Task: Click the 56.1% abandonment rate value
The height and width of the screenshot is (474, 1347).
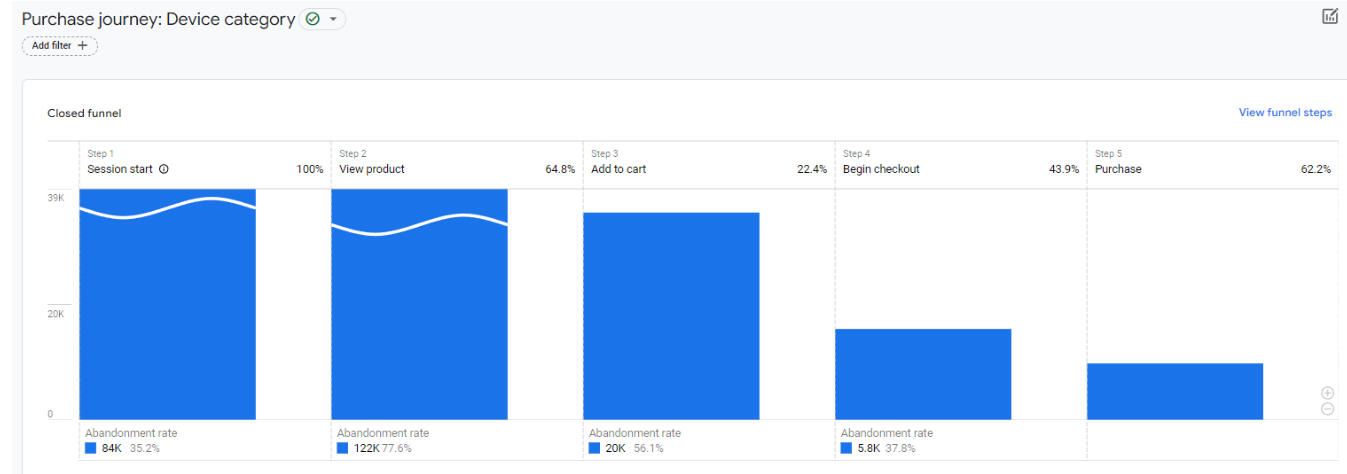Action: 648,448
